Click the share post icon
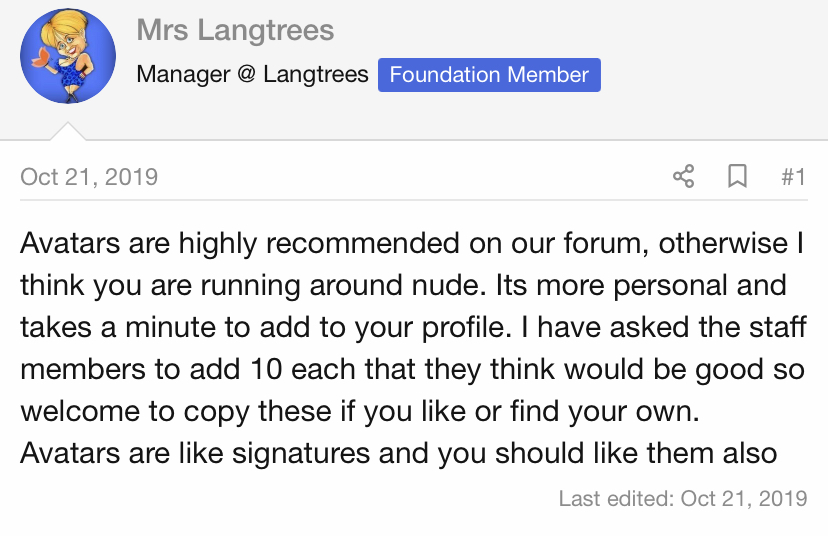The image size is (828, 536). [x=683, y=176]
